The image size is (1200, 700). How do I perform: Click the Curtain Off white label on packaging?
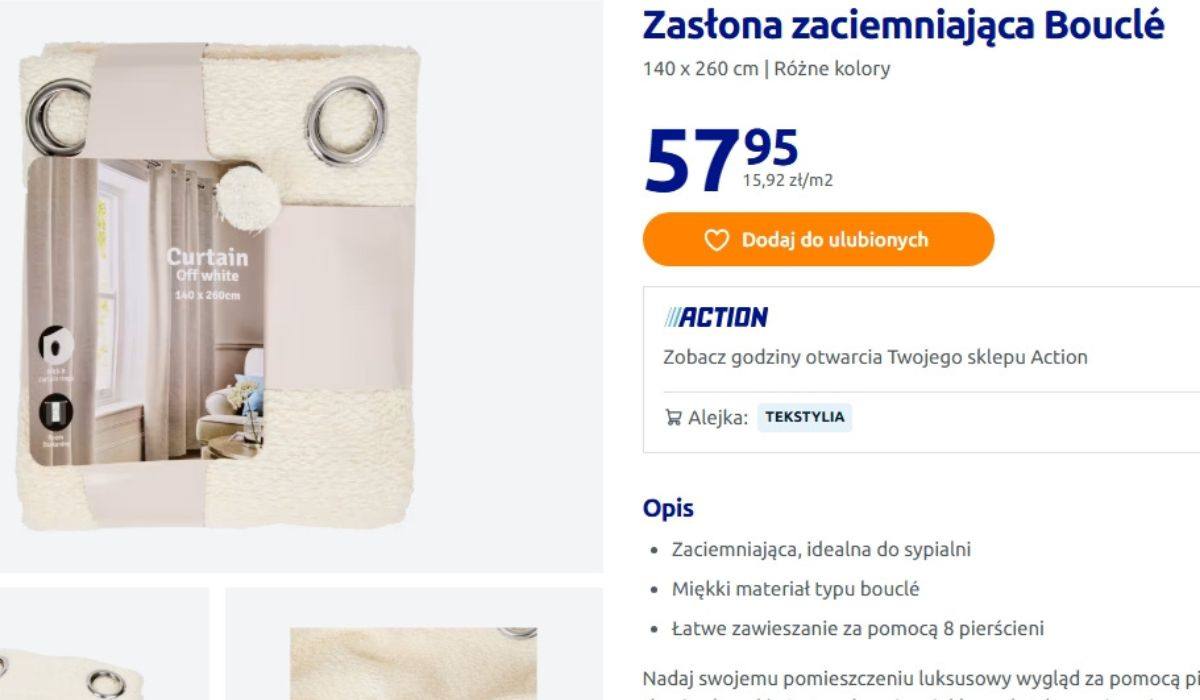click(207, 266)
